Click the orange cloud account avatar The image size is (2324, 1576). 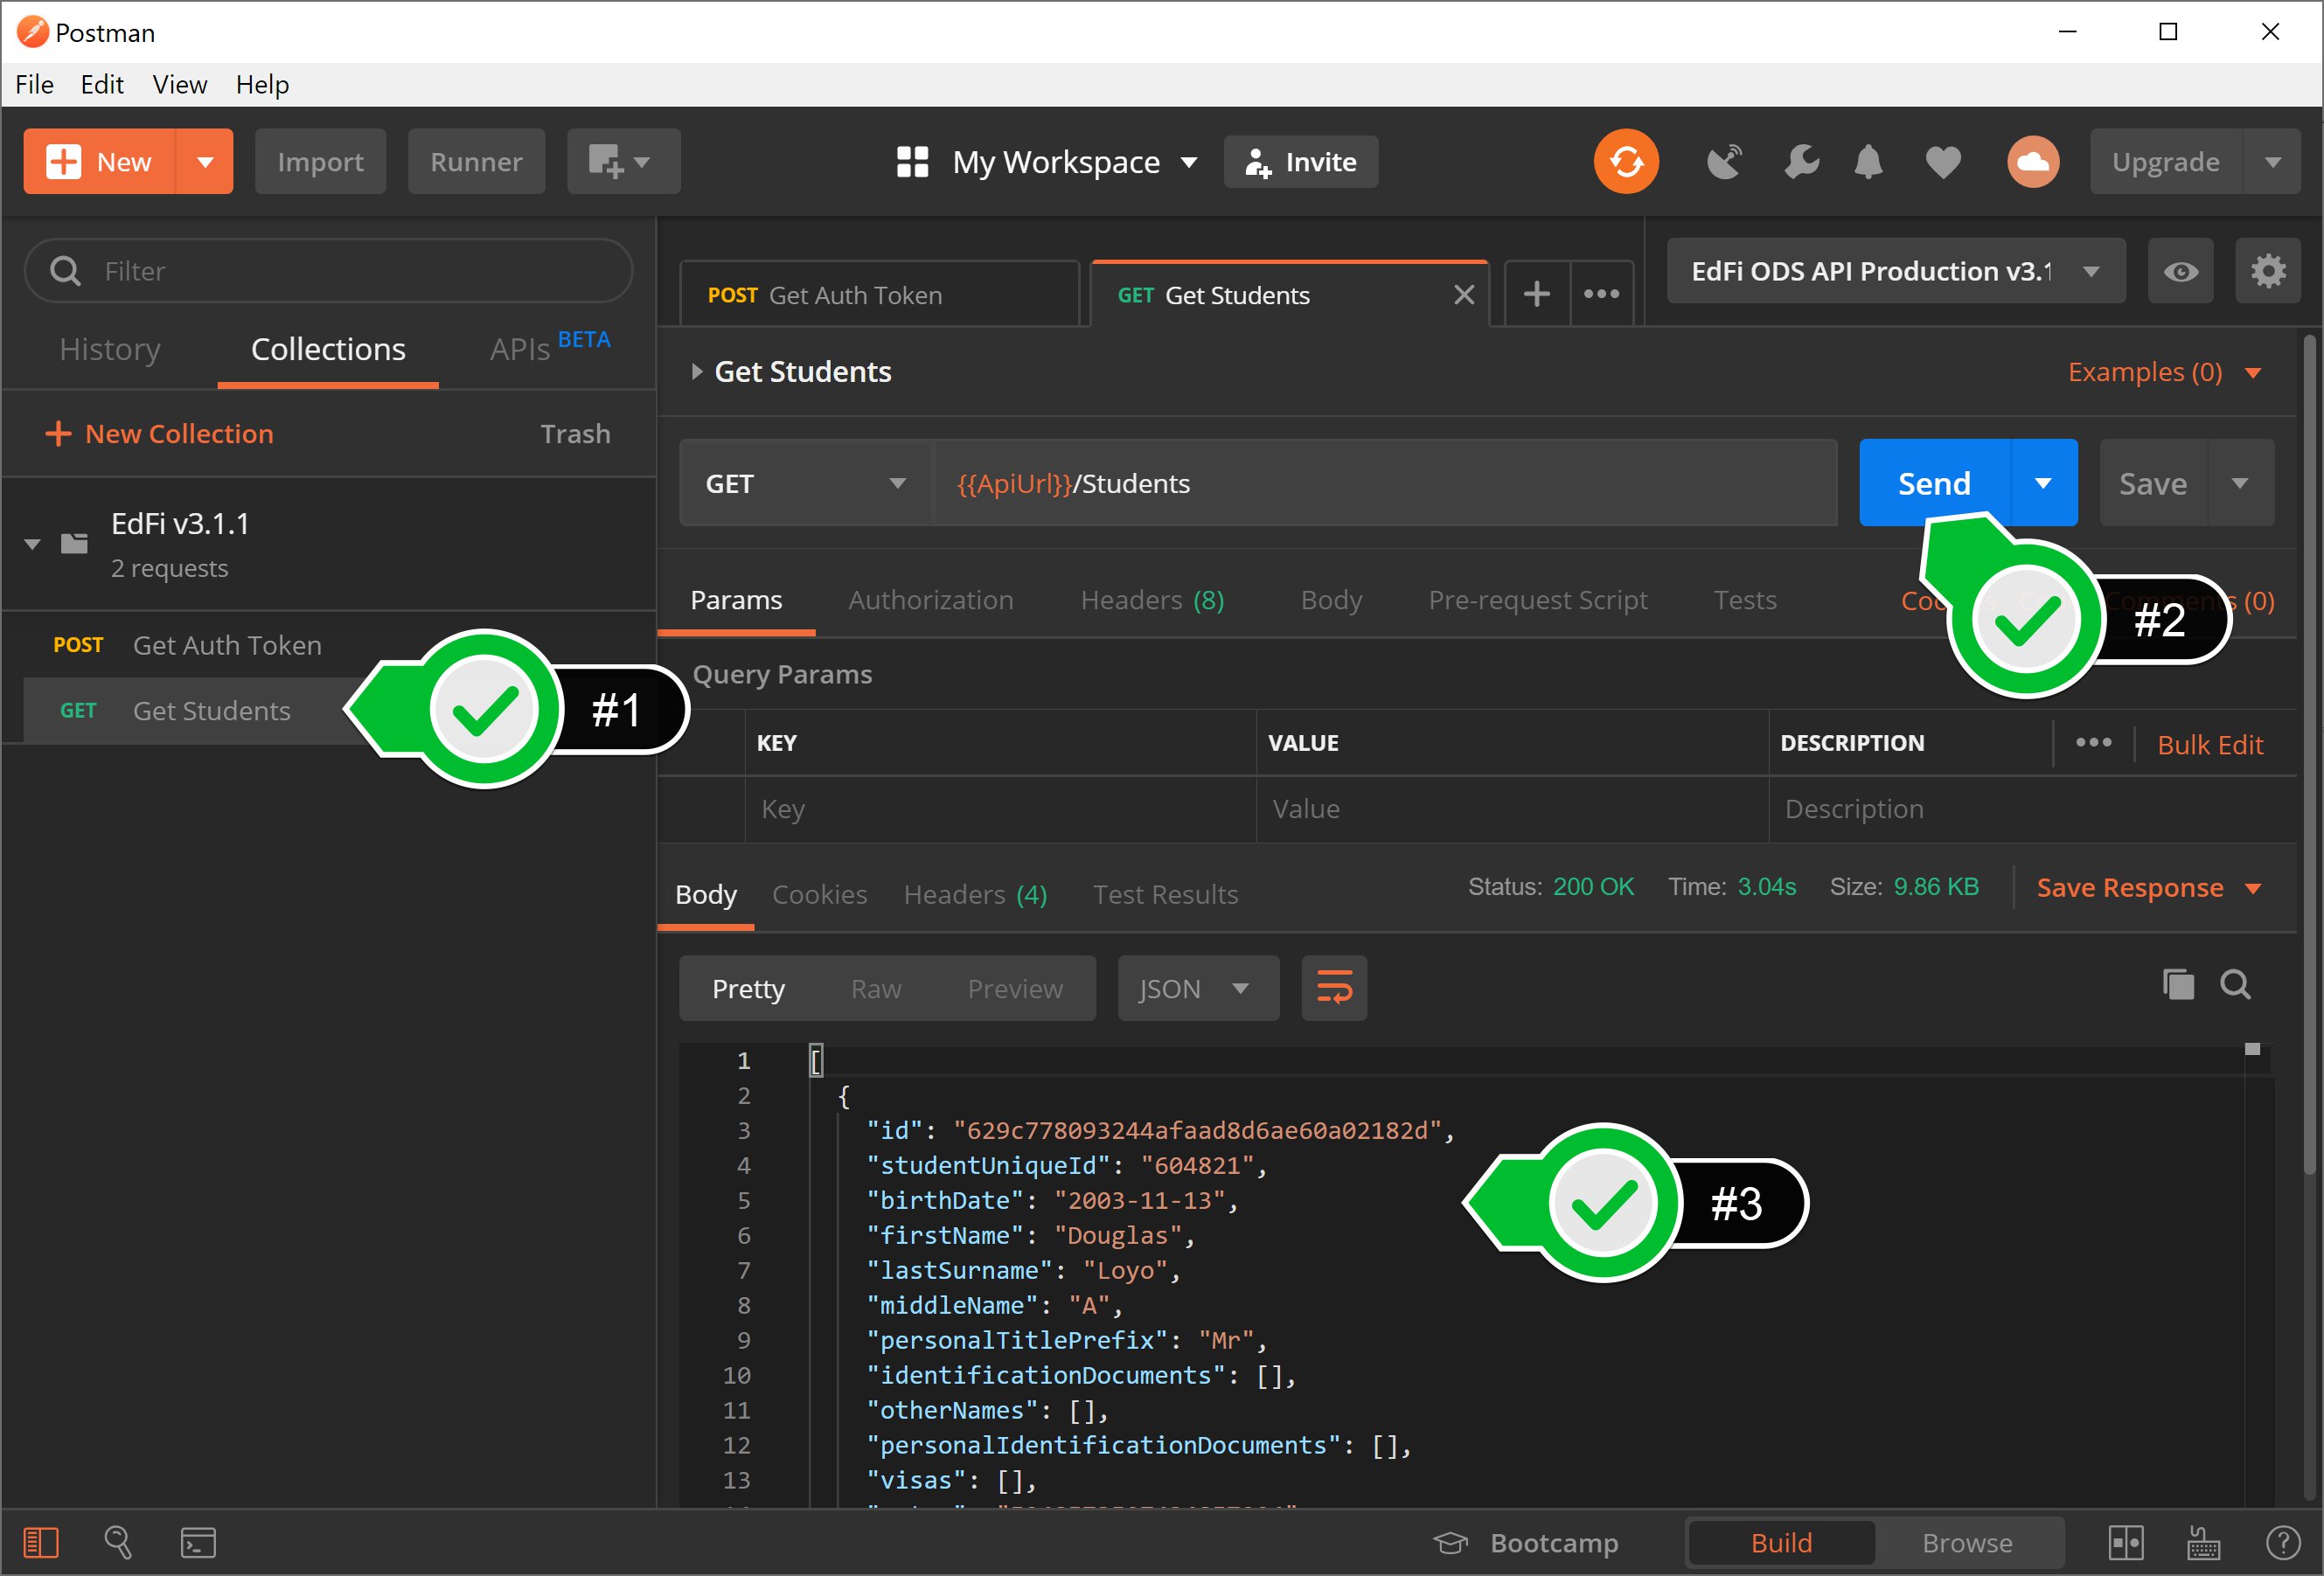[2033, 161]
